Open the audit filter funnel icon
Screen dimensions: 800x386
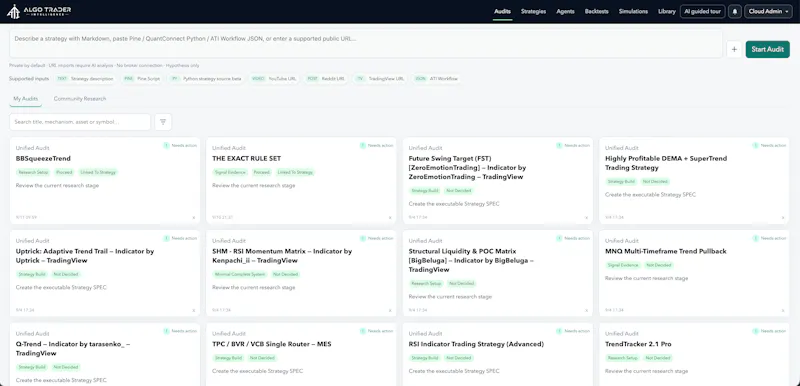163,122
